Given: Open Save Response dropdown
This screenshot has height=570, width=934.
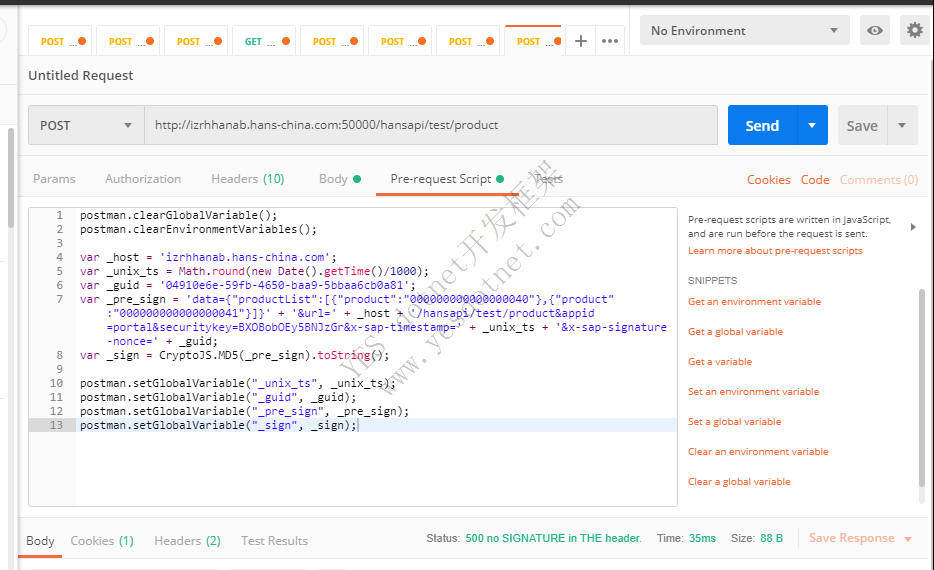Looking at the screenshot, I should coord(860,538).
